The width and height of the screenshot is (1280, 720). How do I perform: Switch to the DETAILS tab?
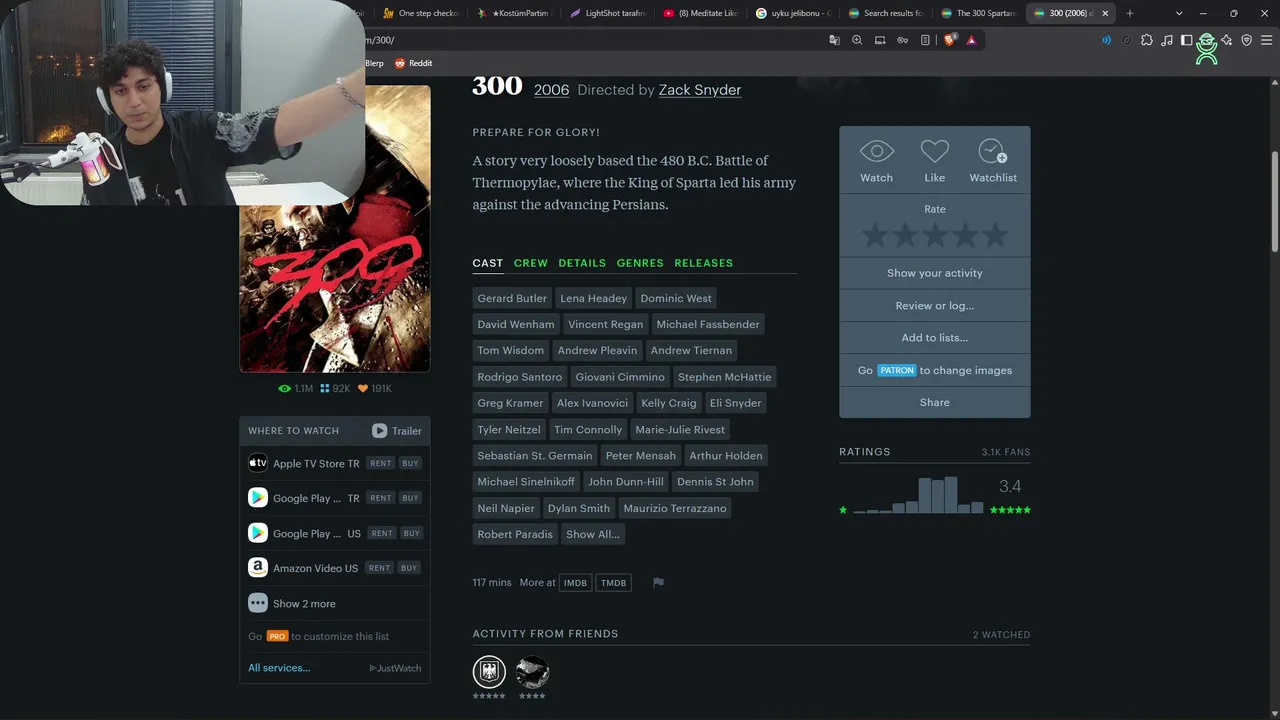tap(582, 263)
